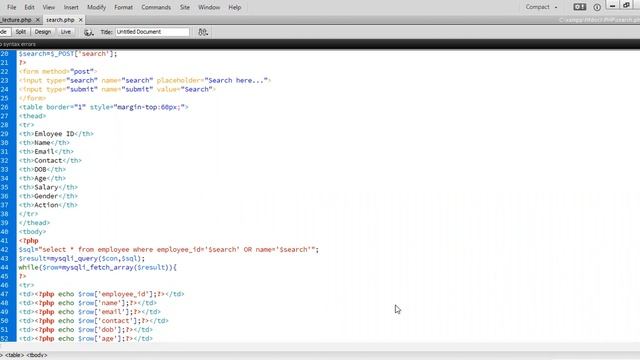The image size is (640, 360).
Task: Click the table border margin-top line
Action: click(104, 107)
